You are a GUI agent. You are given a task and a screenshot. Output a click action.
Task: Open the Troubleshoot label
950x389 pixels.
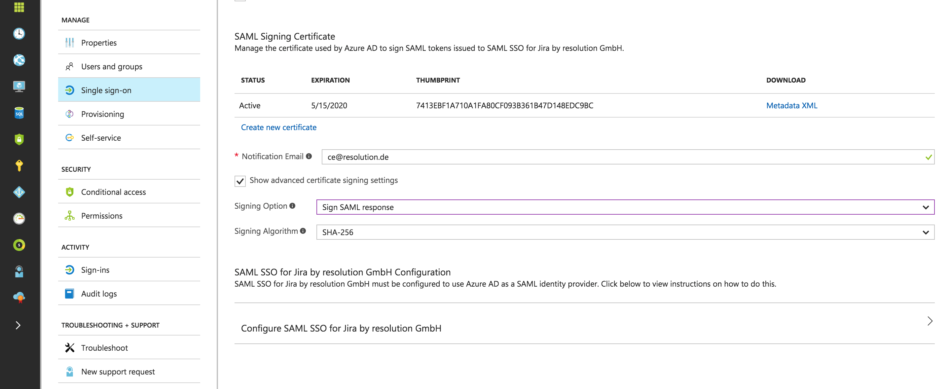(104, 348)
